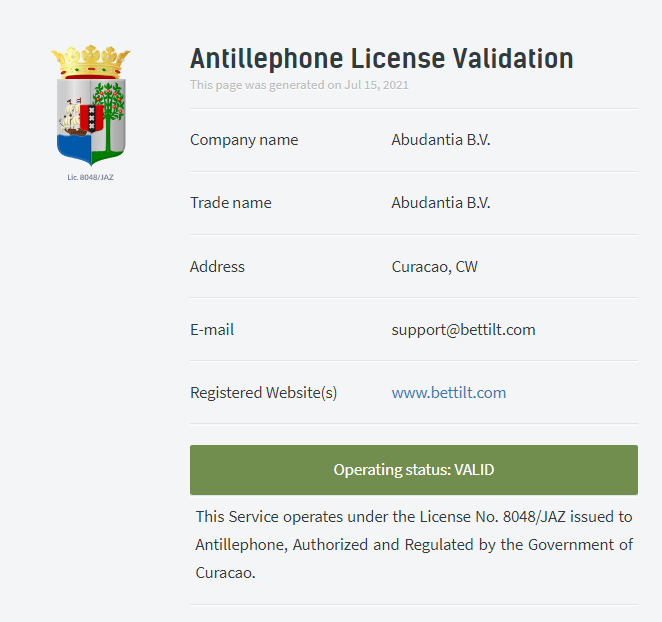Click the Address label
Viewport: 662px width, 622px height.
(x=217, y=266)
